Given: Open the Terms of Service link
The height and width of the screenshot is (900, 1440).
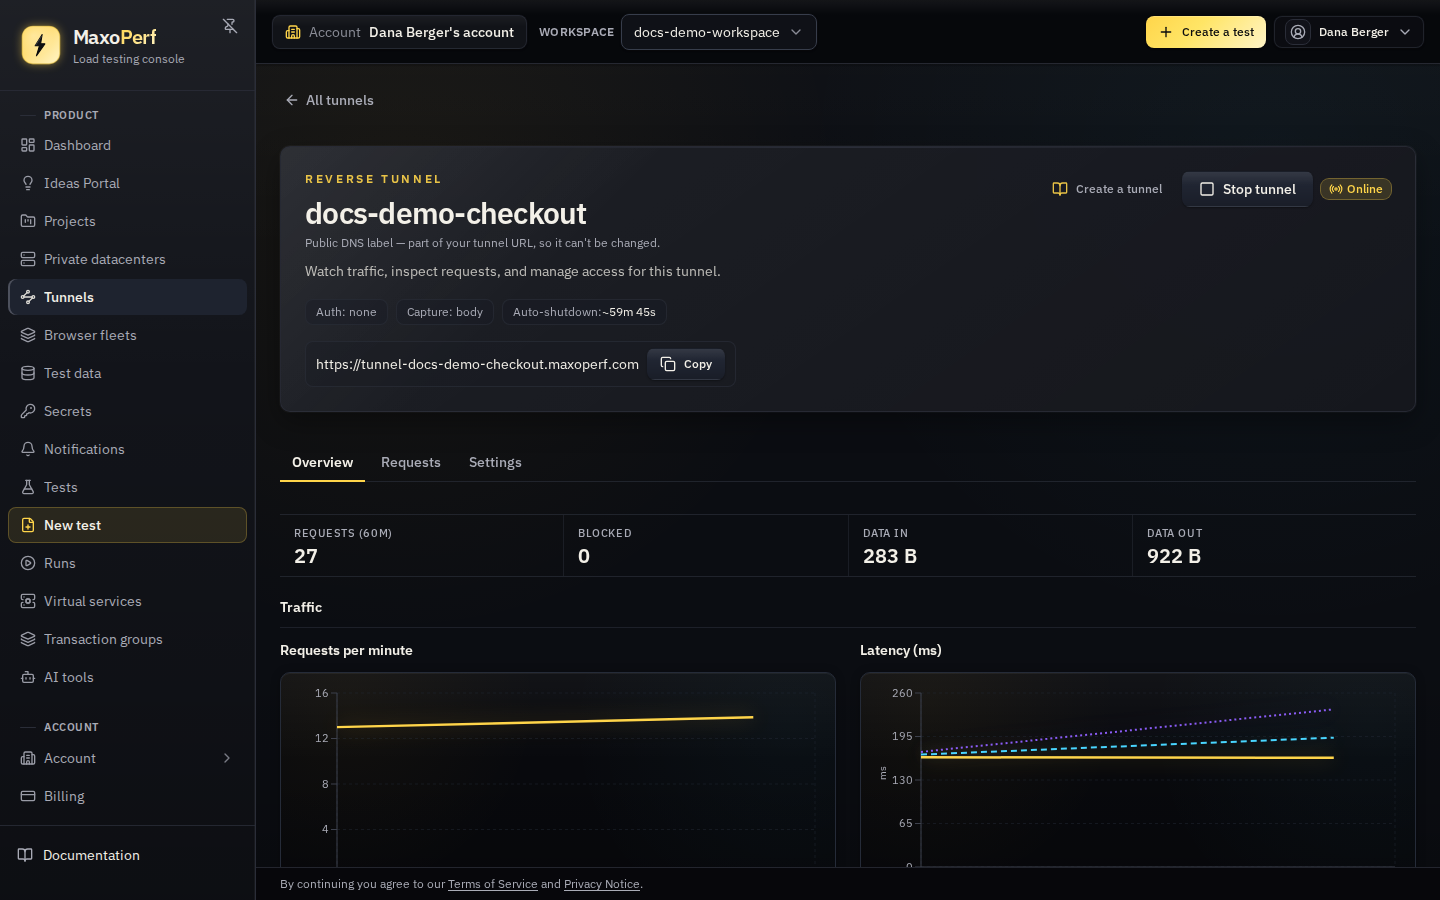Looking at the screenshot, I should [x=493, y=884].
